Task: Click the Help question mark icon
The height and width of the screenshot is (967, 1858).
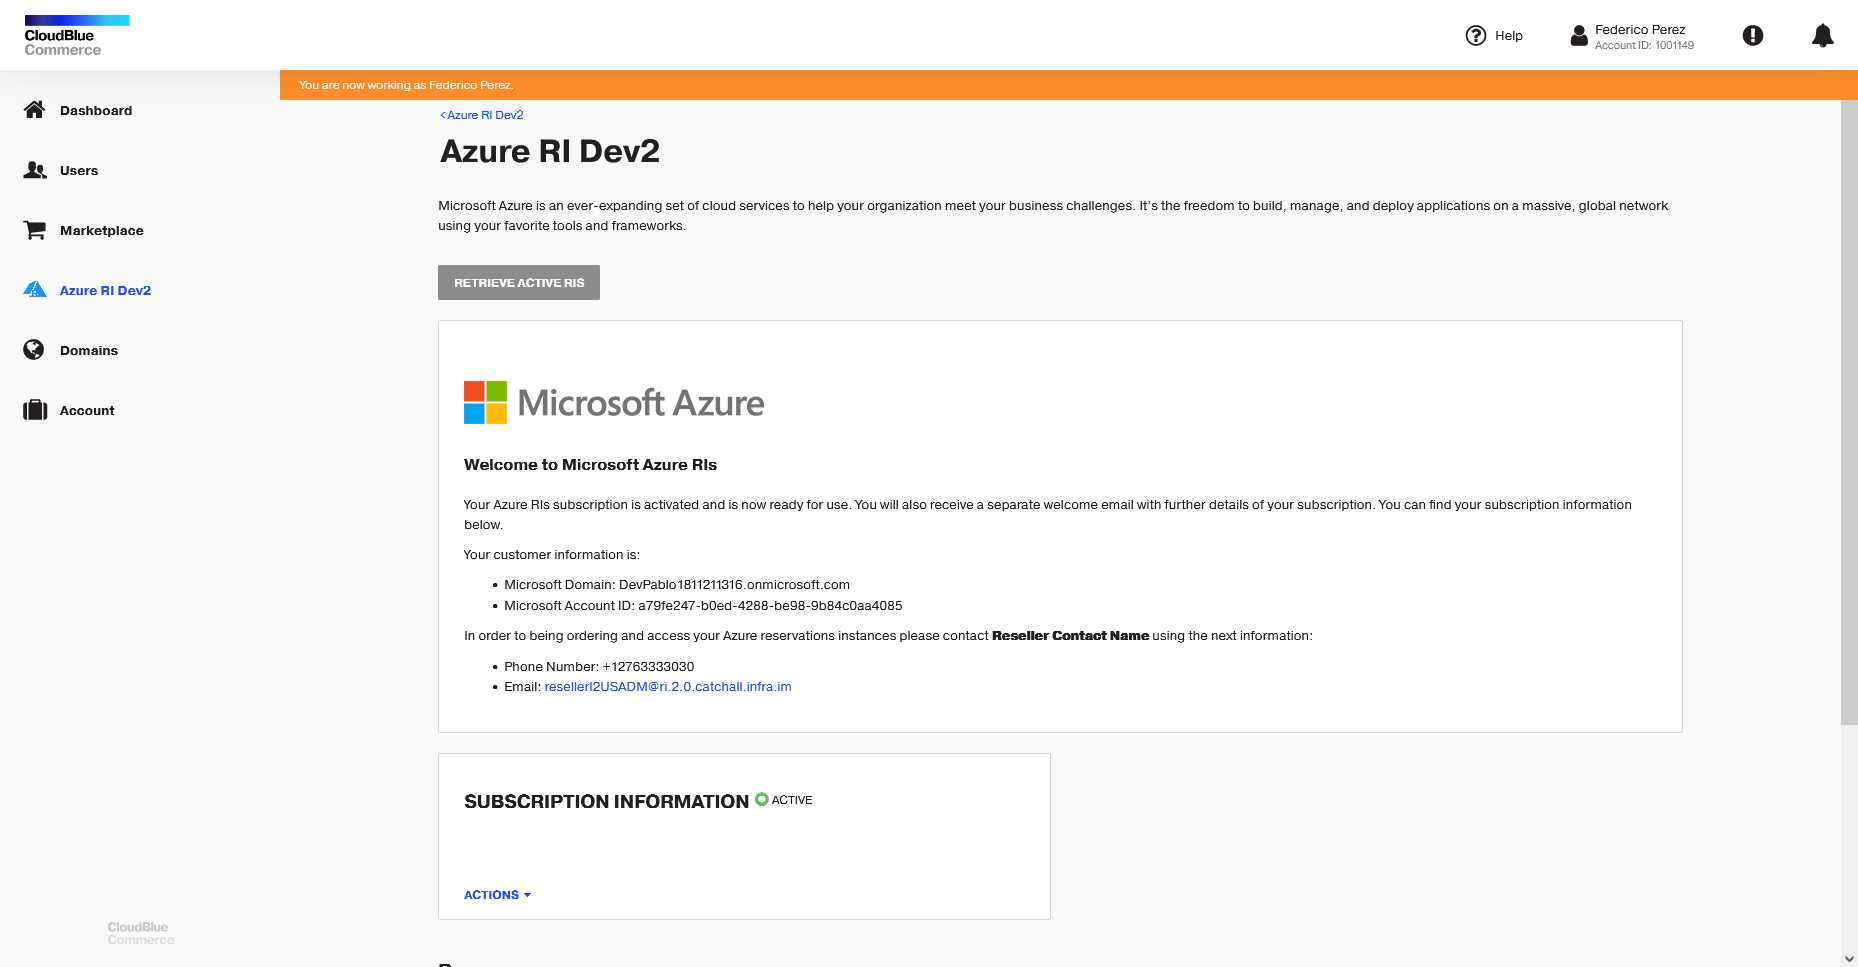Action: (x=1475, y=35)
